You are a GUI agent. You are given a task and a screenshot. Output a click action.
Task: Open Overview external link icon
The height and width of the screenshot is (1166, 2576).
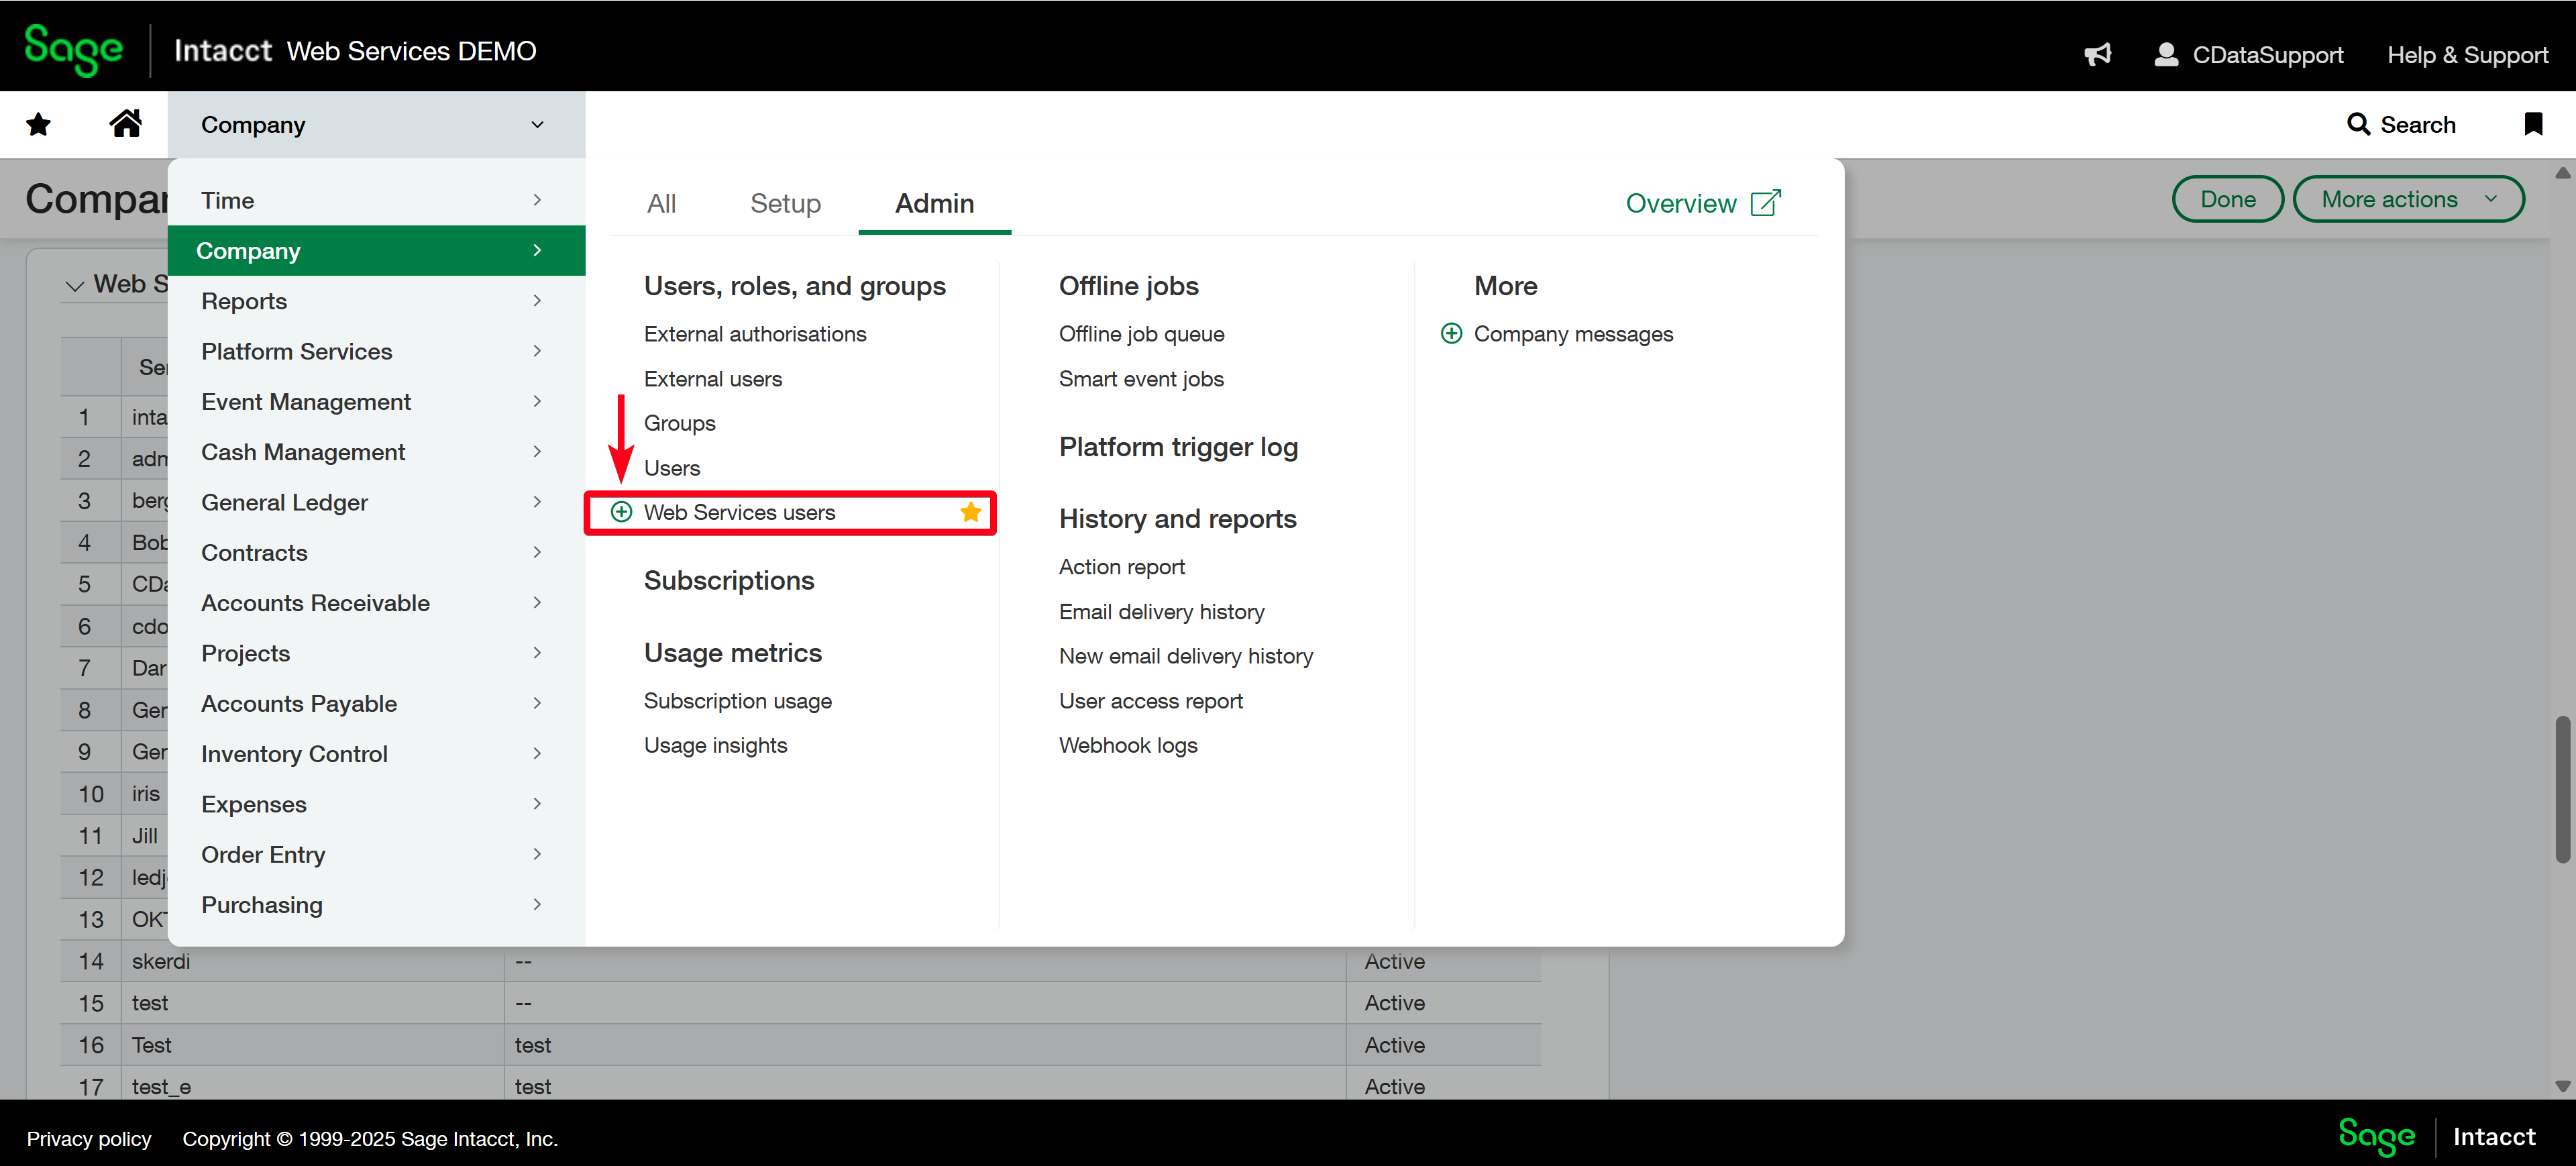[x=1766, y=203]
